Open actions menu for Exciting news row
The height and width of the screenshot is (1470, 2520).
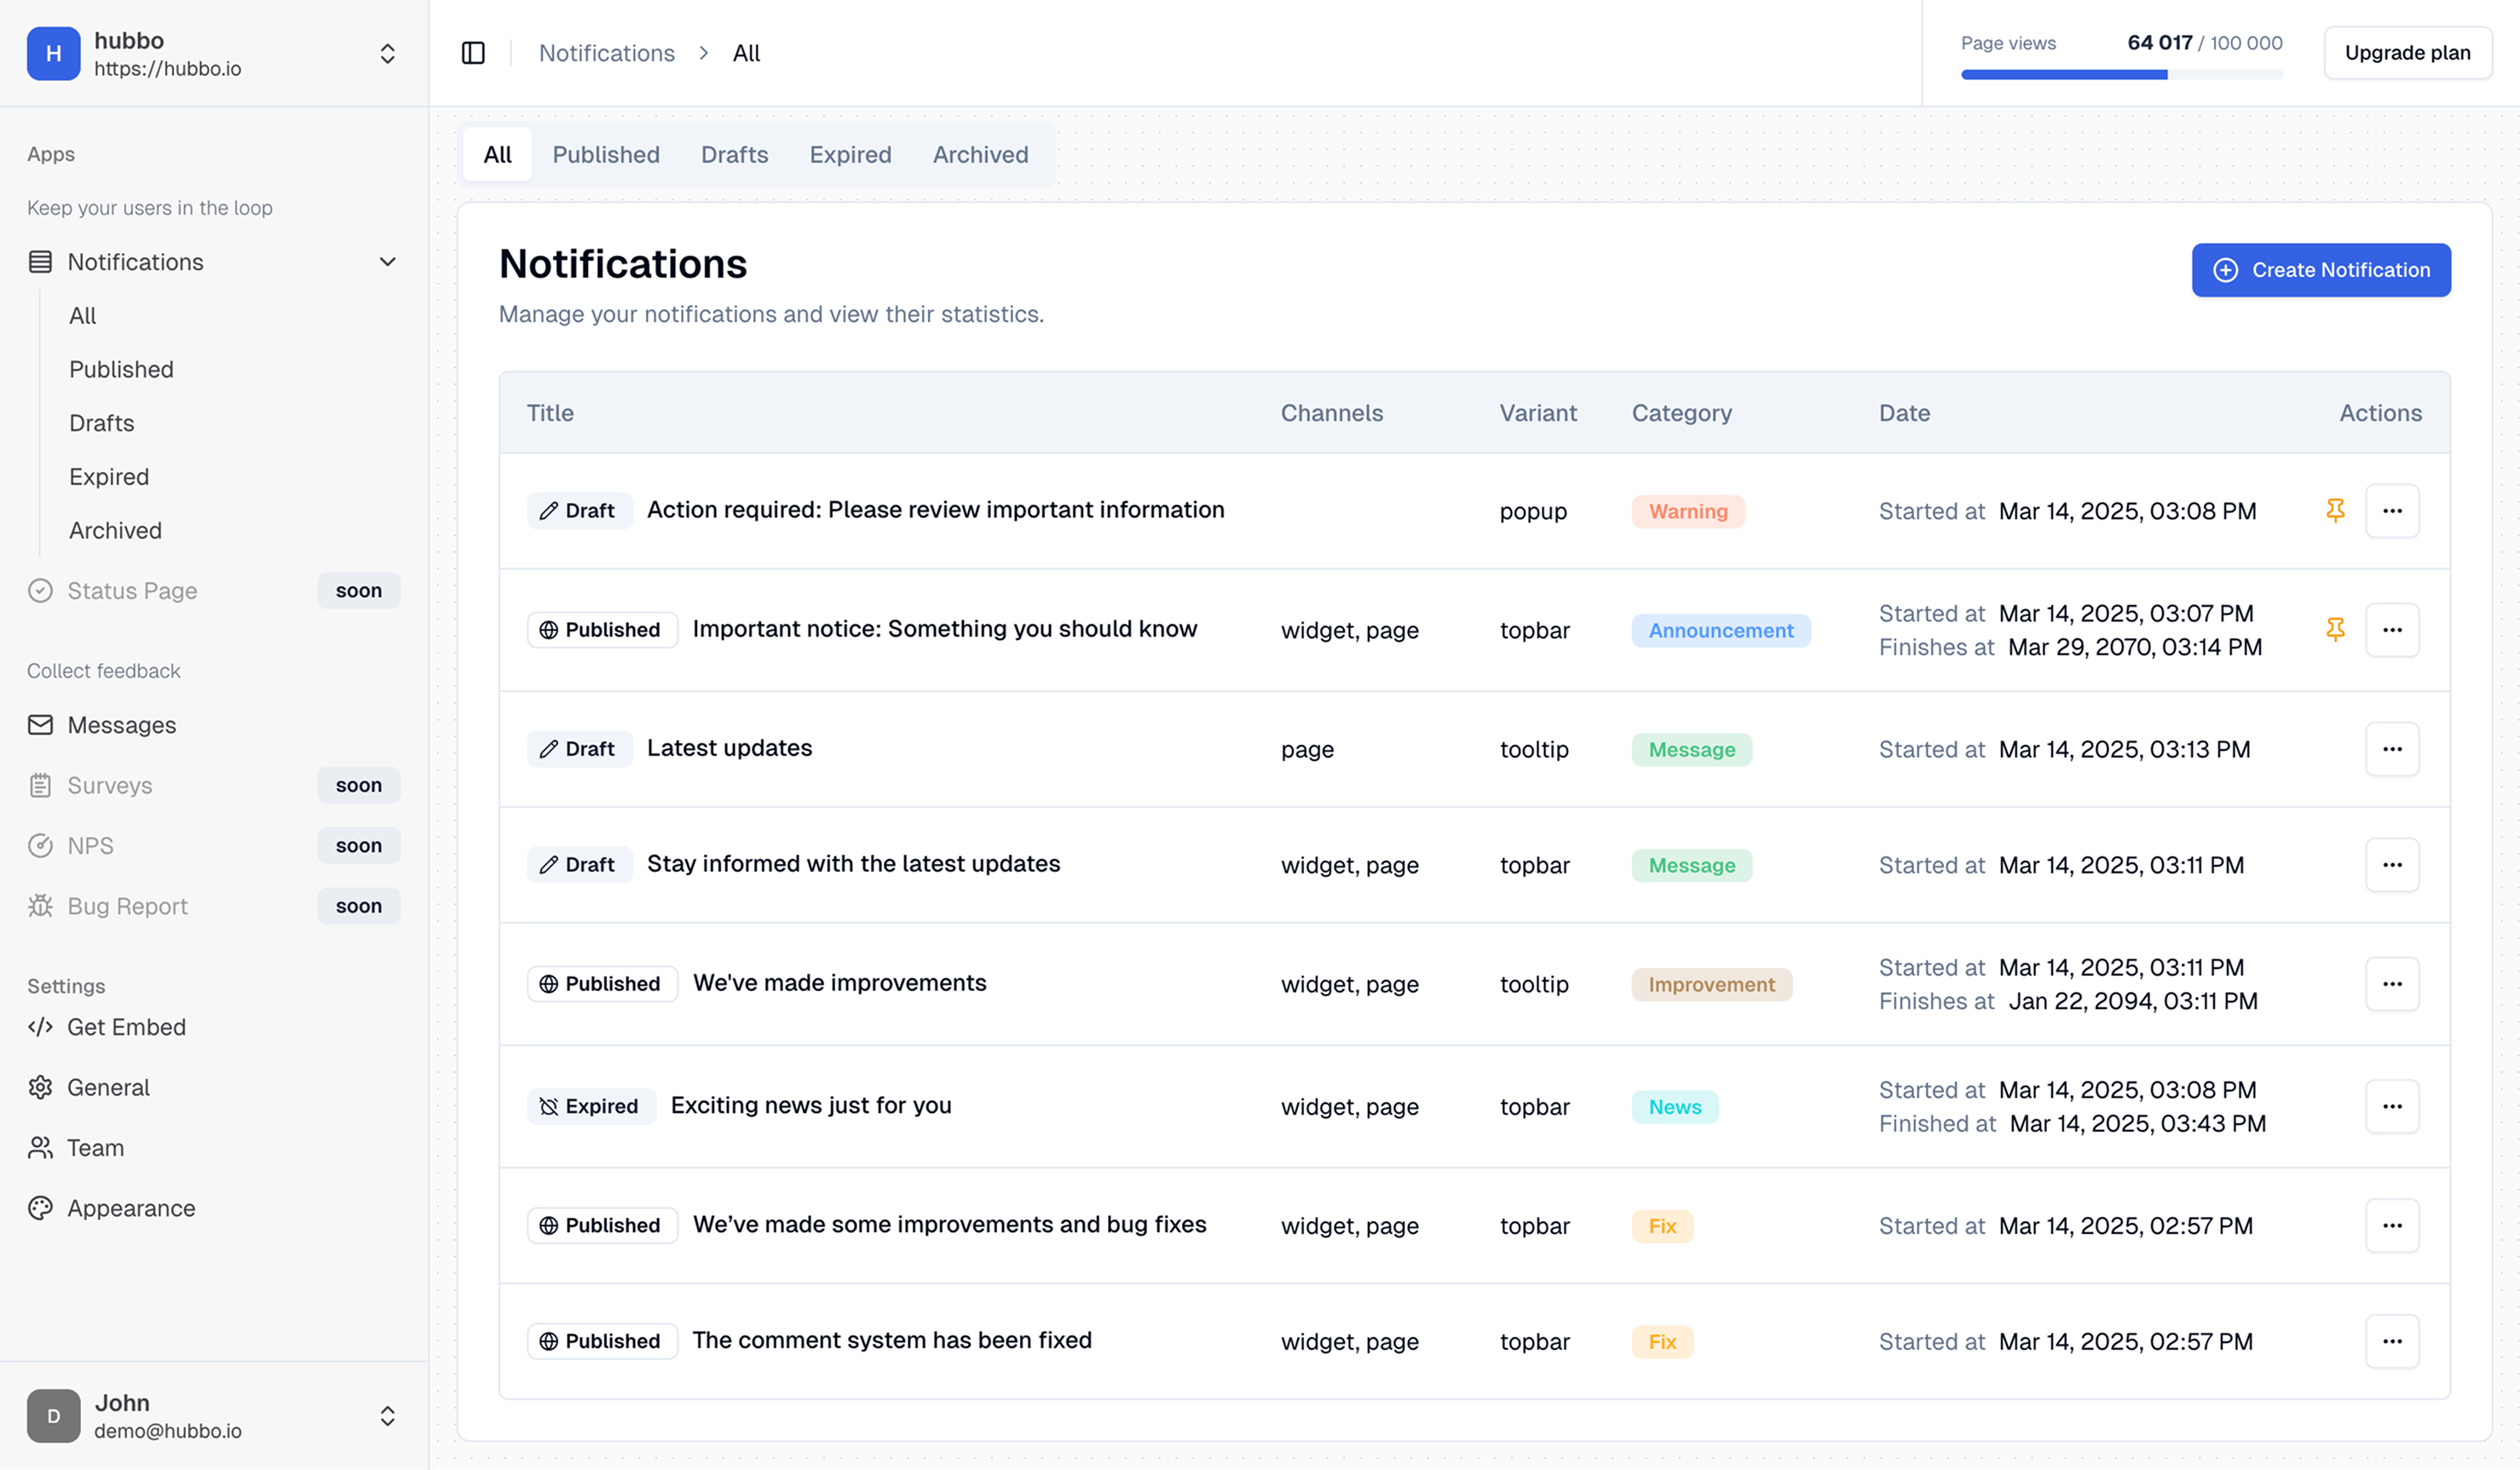[2392, 1106]
